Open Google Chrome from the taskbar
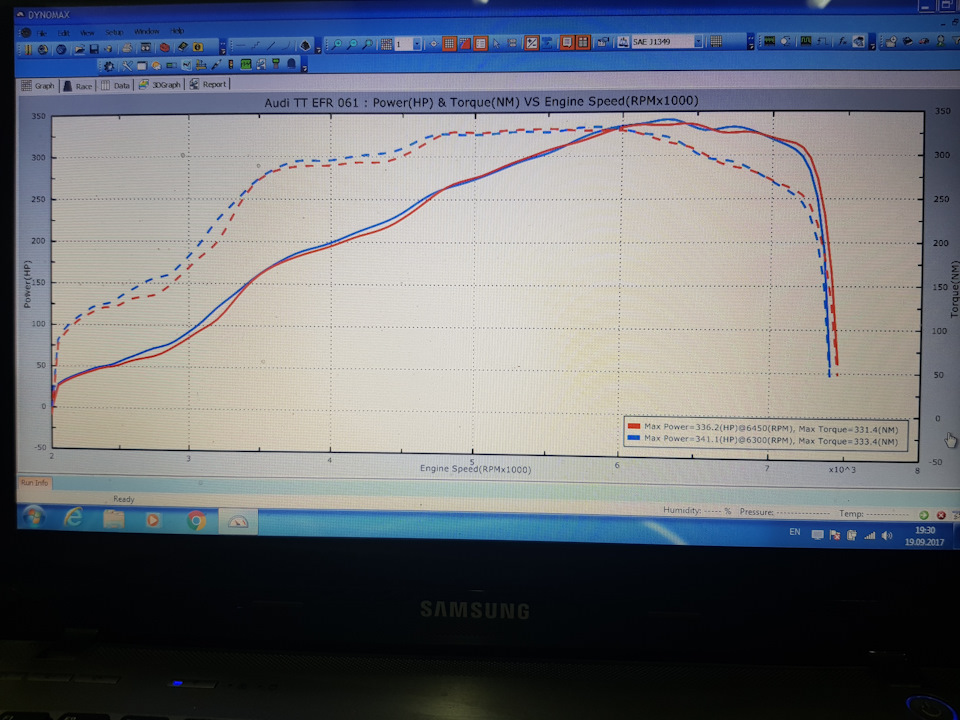960x720 pixels. click(x=196, y=521)
